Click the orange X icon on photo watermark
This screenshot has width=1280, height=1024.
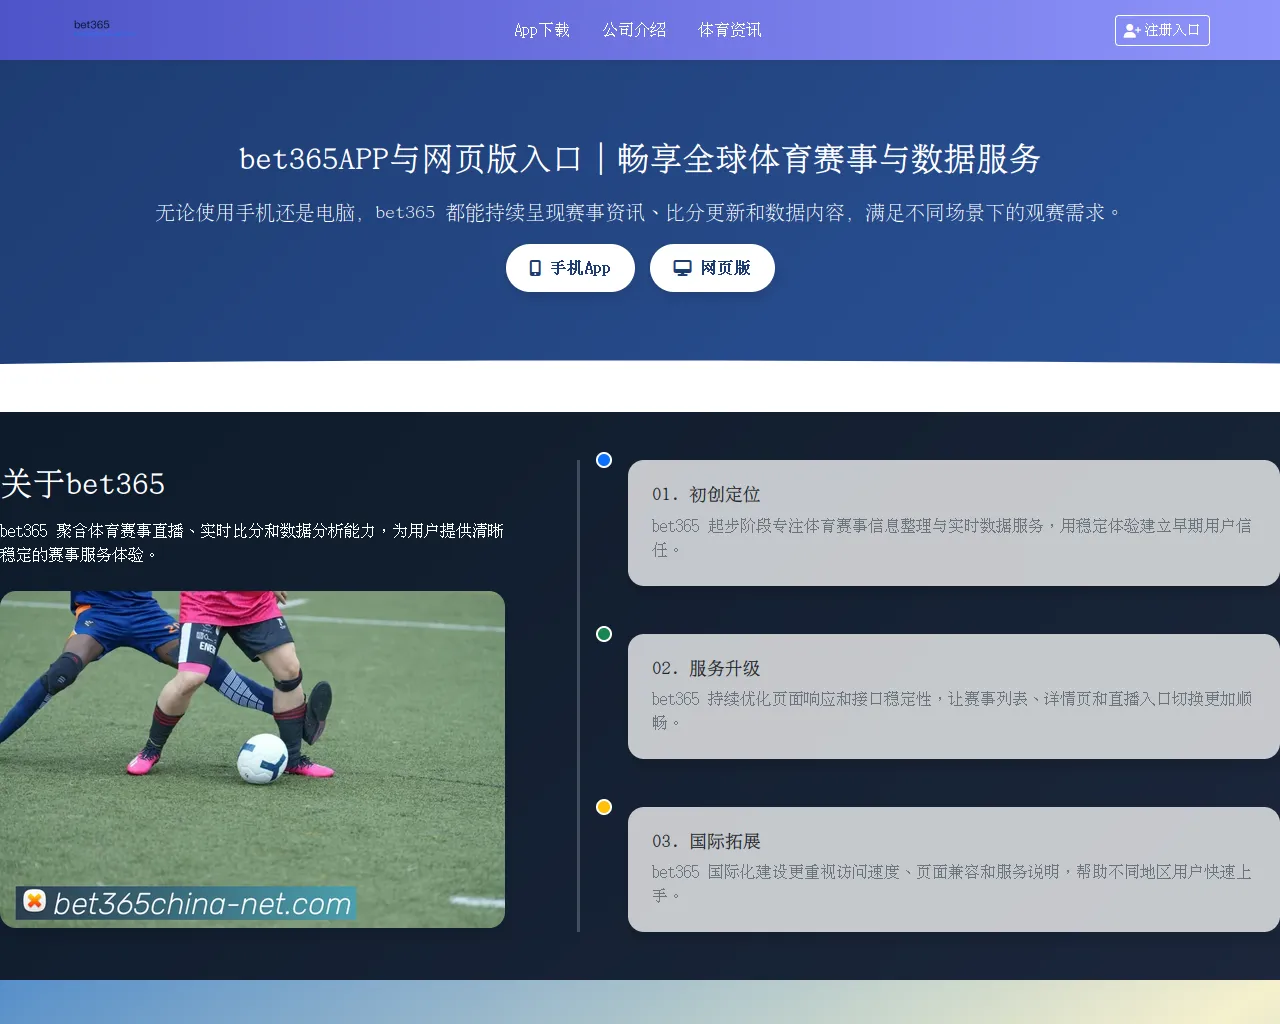coord(35,901)
